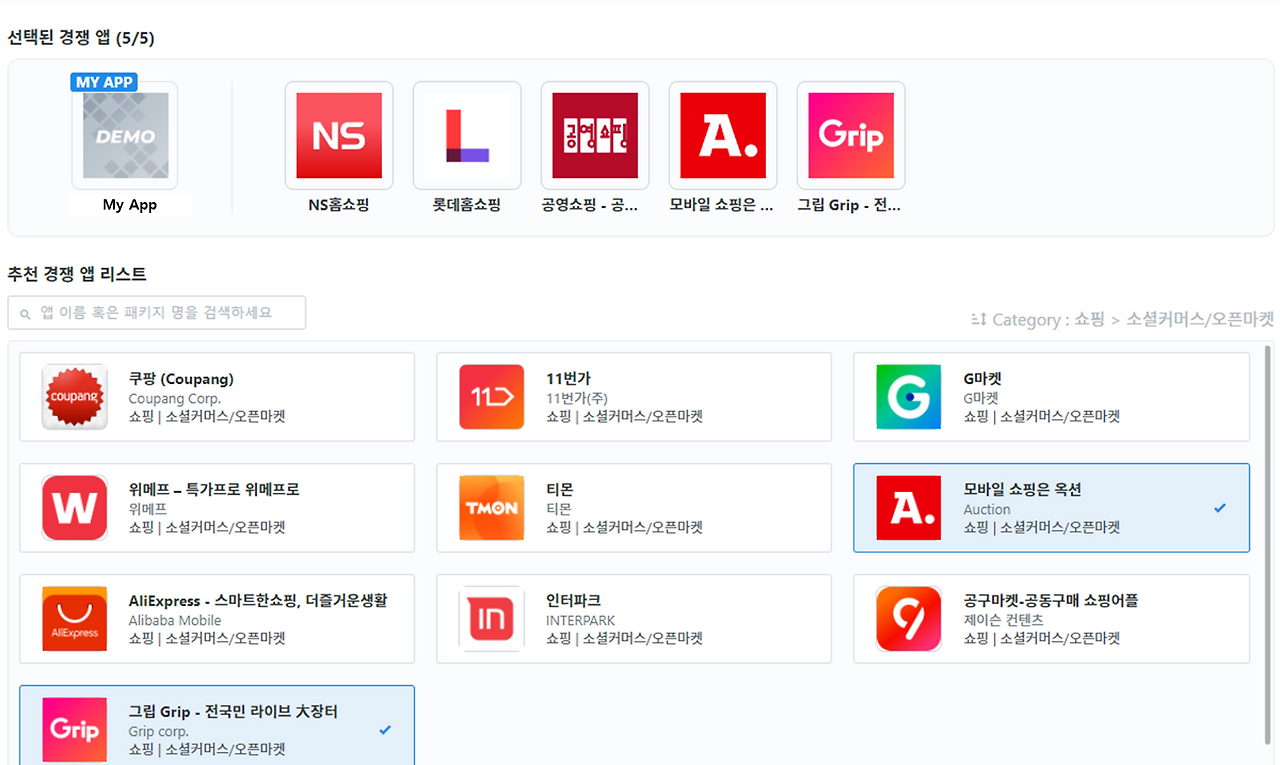Click the 공영쇼핑 app icon
The width and height of the screenshot is (1280, 765).
(595, 136)
